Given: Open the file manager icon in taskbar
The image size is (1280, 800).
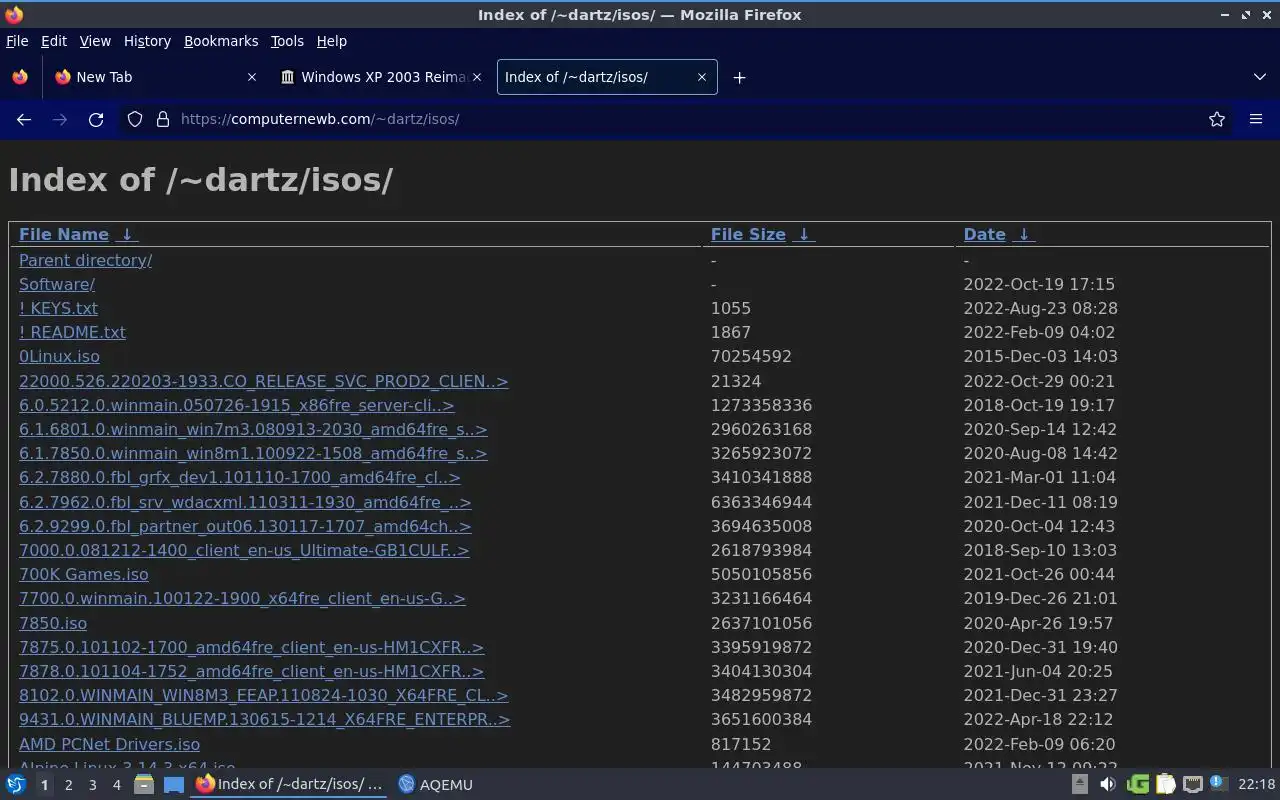Looking at the screenshot, I should (x=144, y=785).
